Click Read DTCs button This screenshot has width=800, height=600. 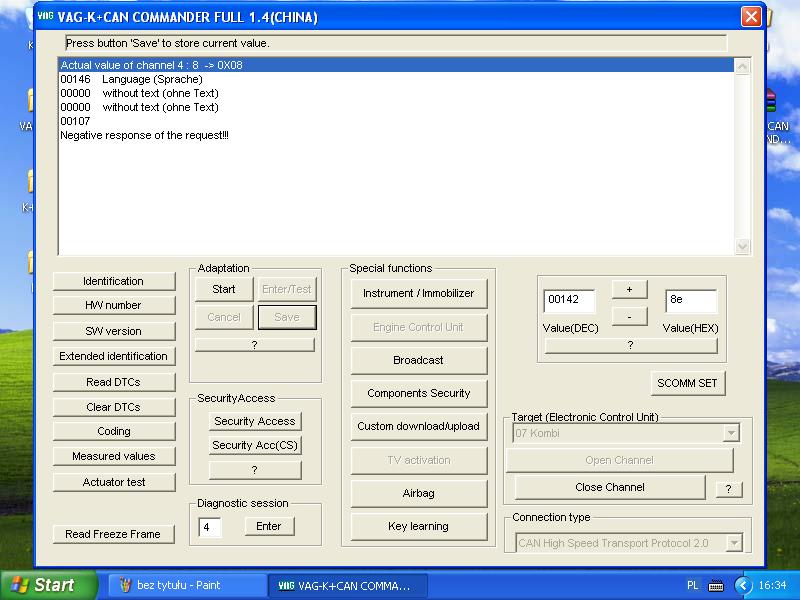[x=114, y=382]
